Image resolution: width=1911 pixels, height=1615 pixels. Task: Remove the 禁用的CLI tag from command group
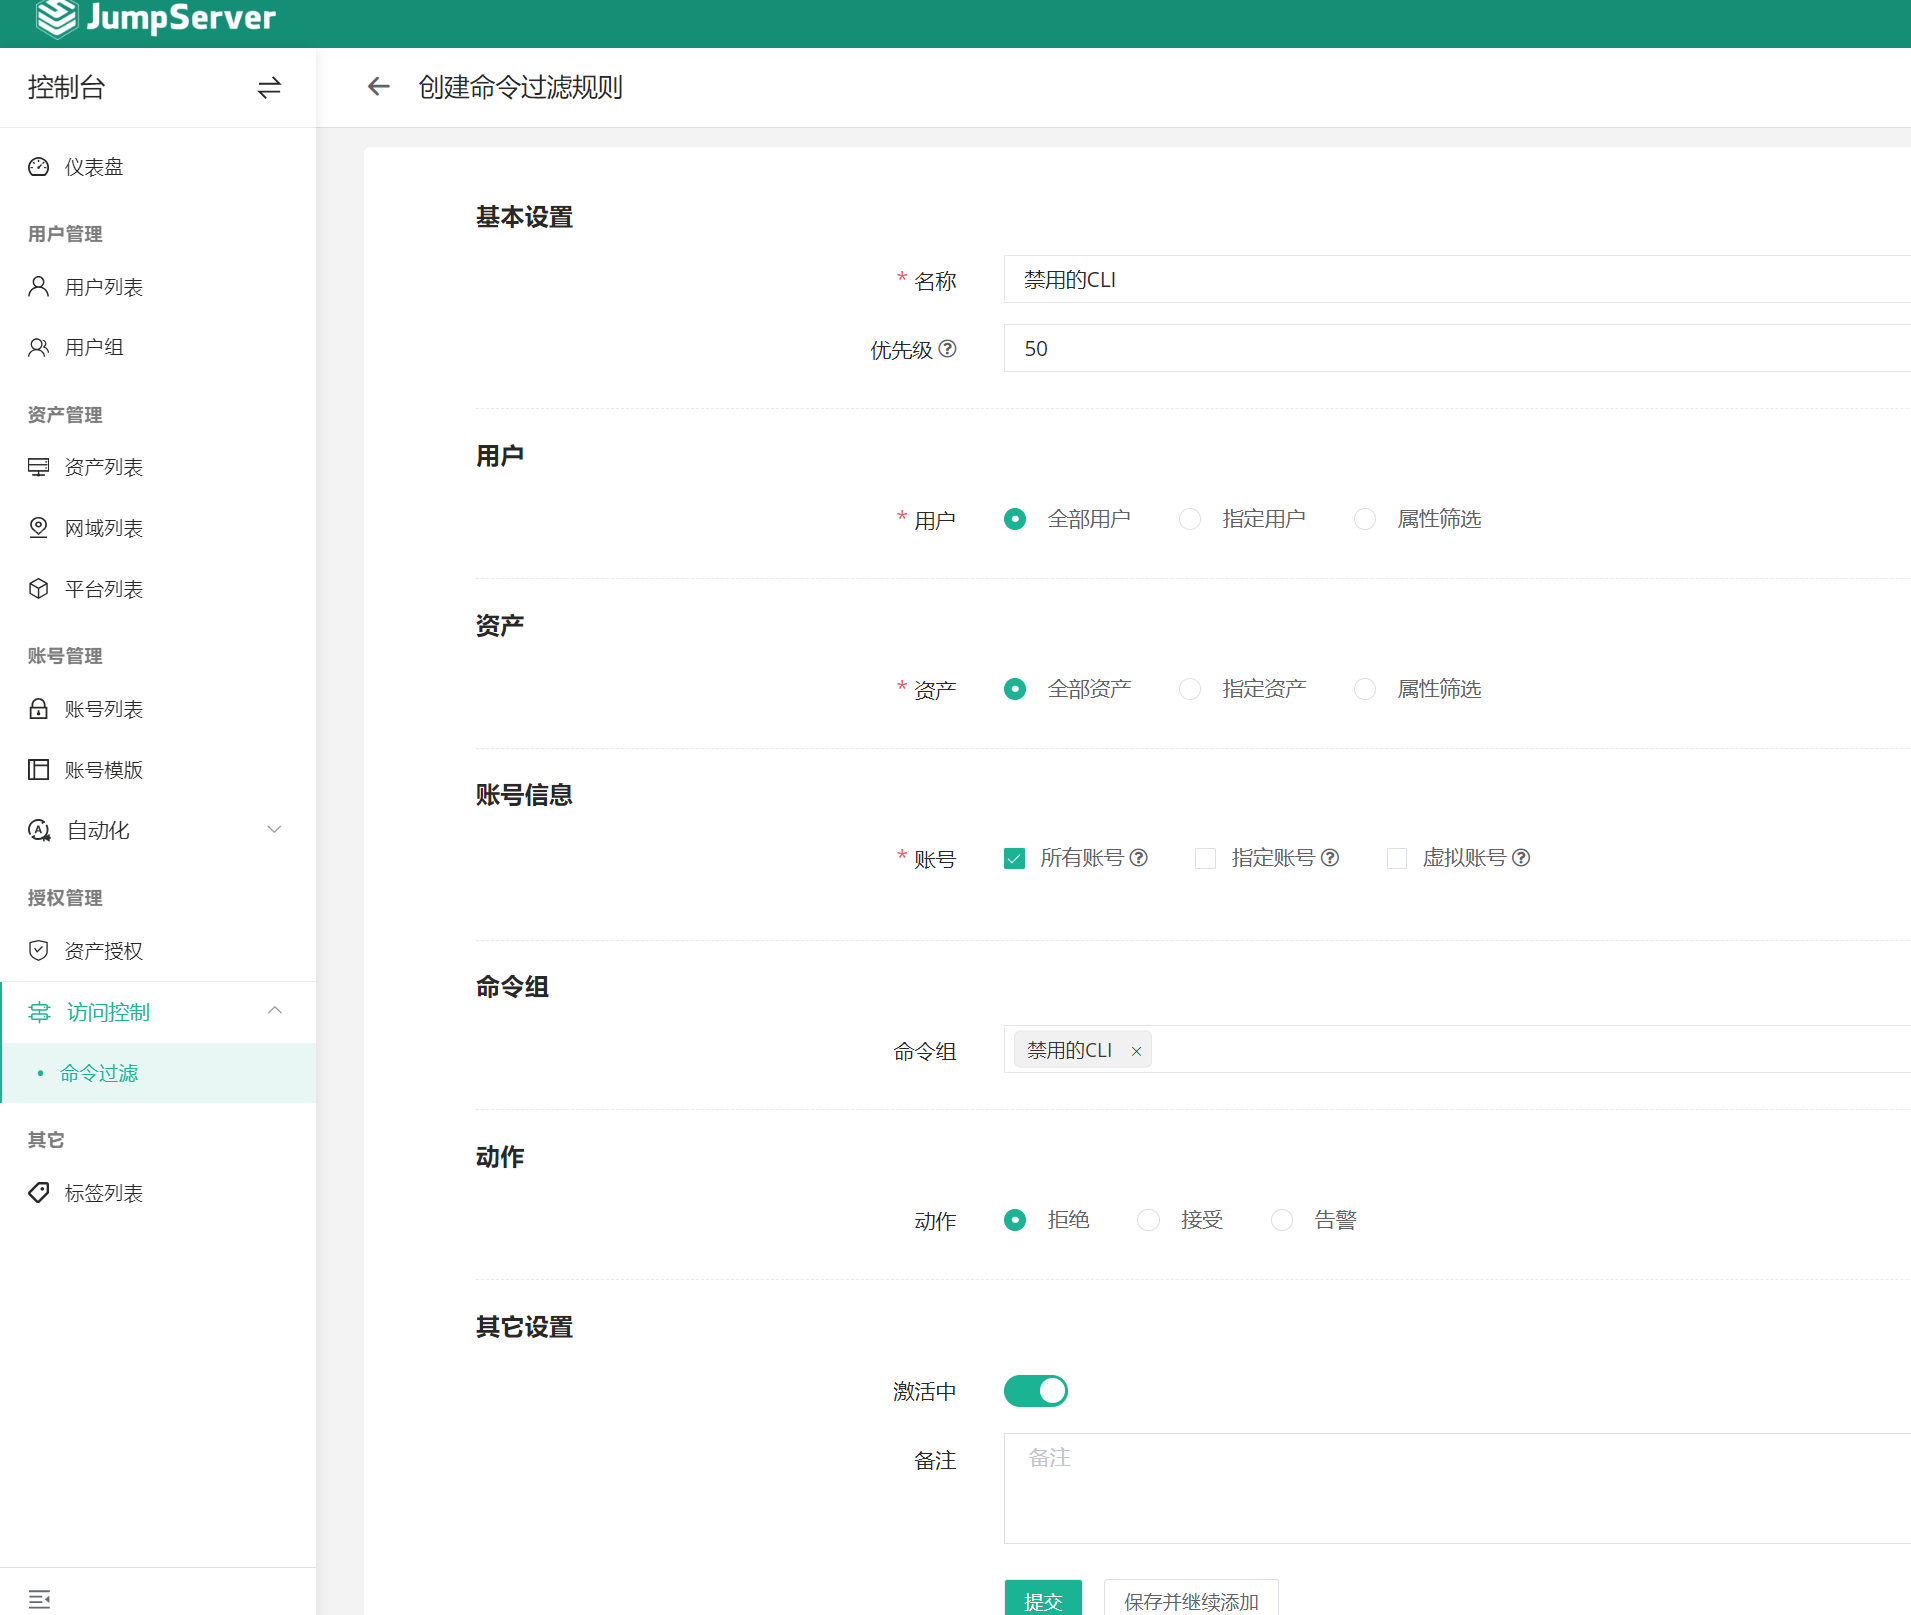tap(1136, 1051)
